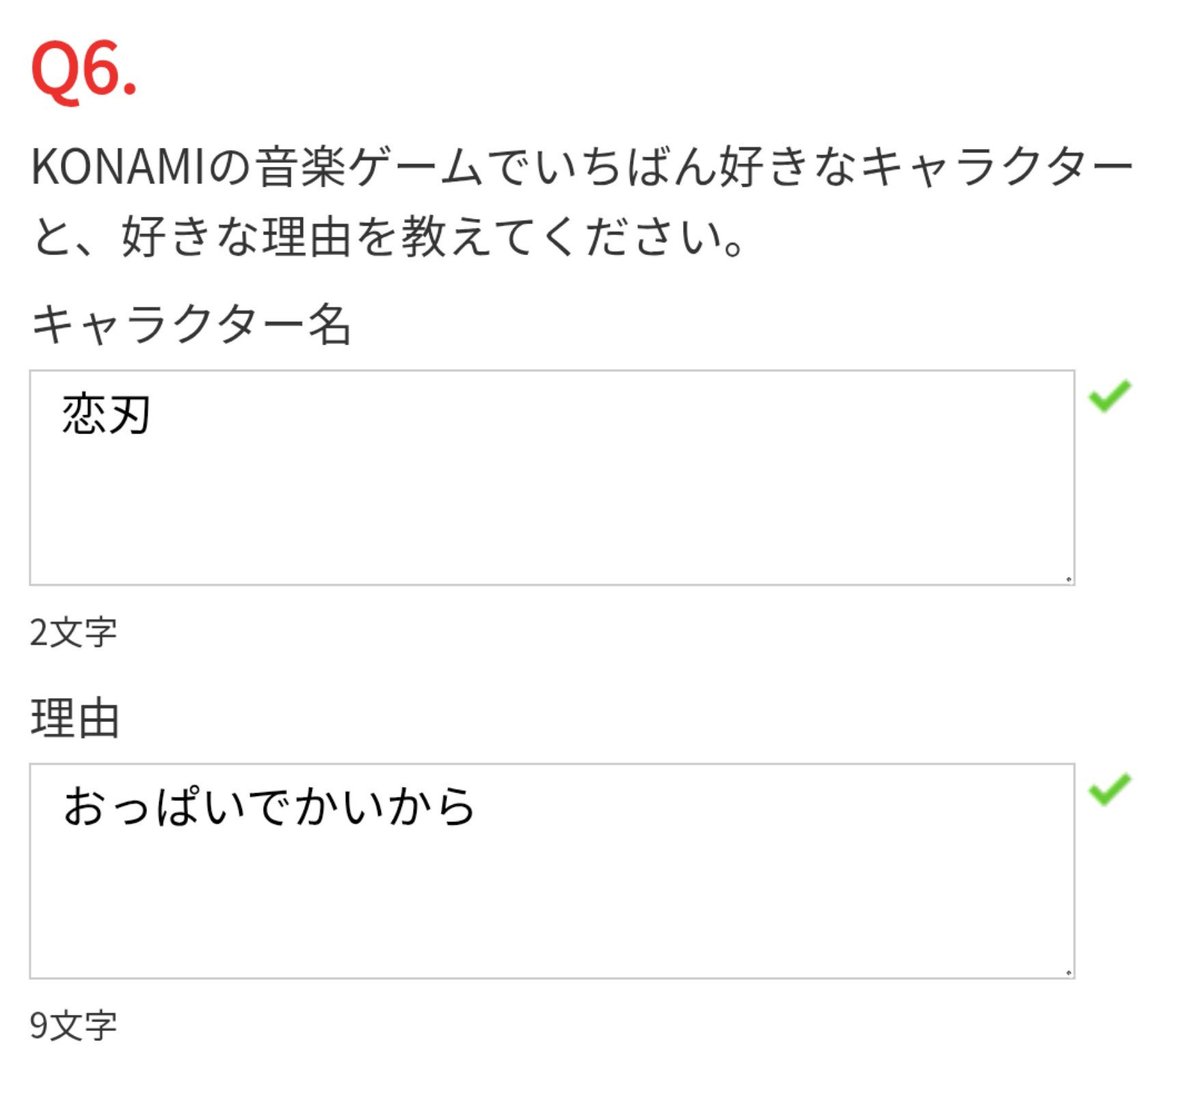Click the resize grip of the 理由 textarea
This screenshot has height=1116, width=1200.
1068,971
